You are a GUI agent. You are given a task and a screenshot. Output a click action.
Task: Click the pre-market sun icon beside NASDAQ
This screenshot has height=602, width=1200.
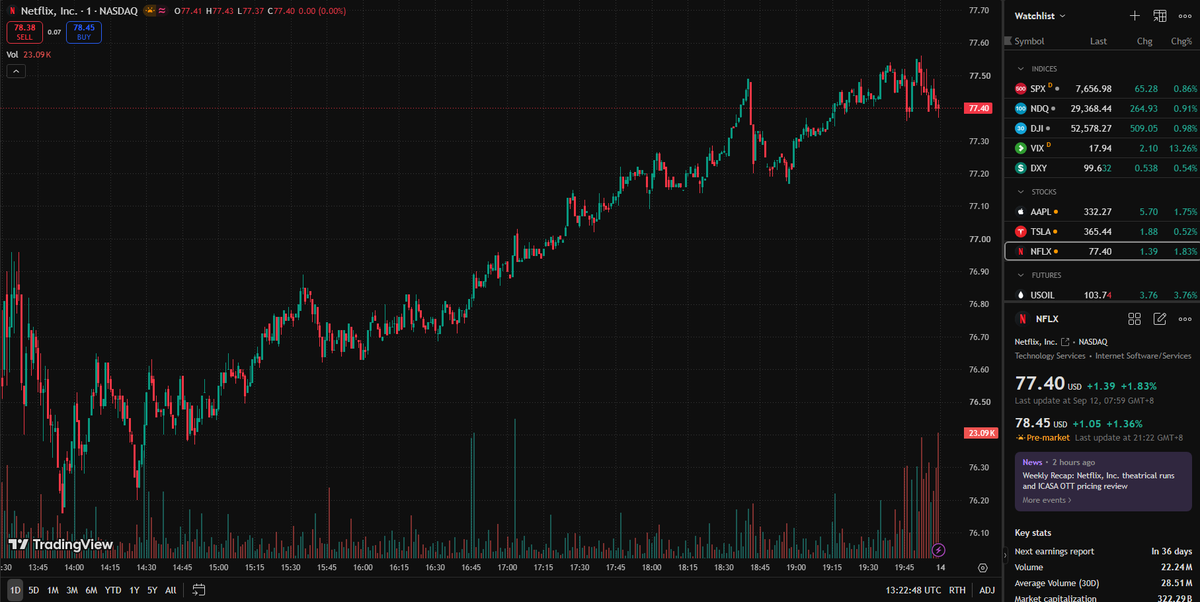(150, 10)
